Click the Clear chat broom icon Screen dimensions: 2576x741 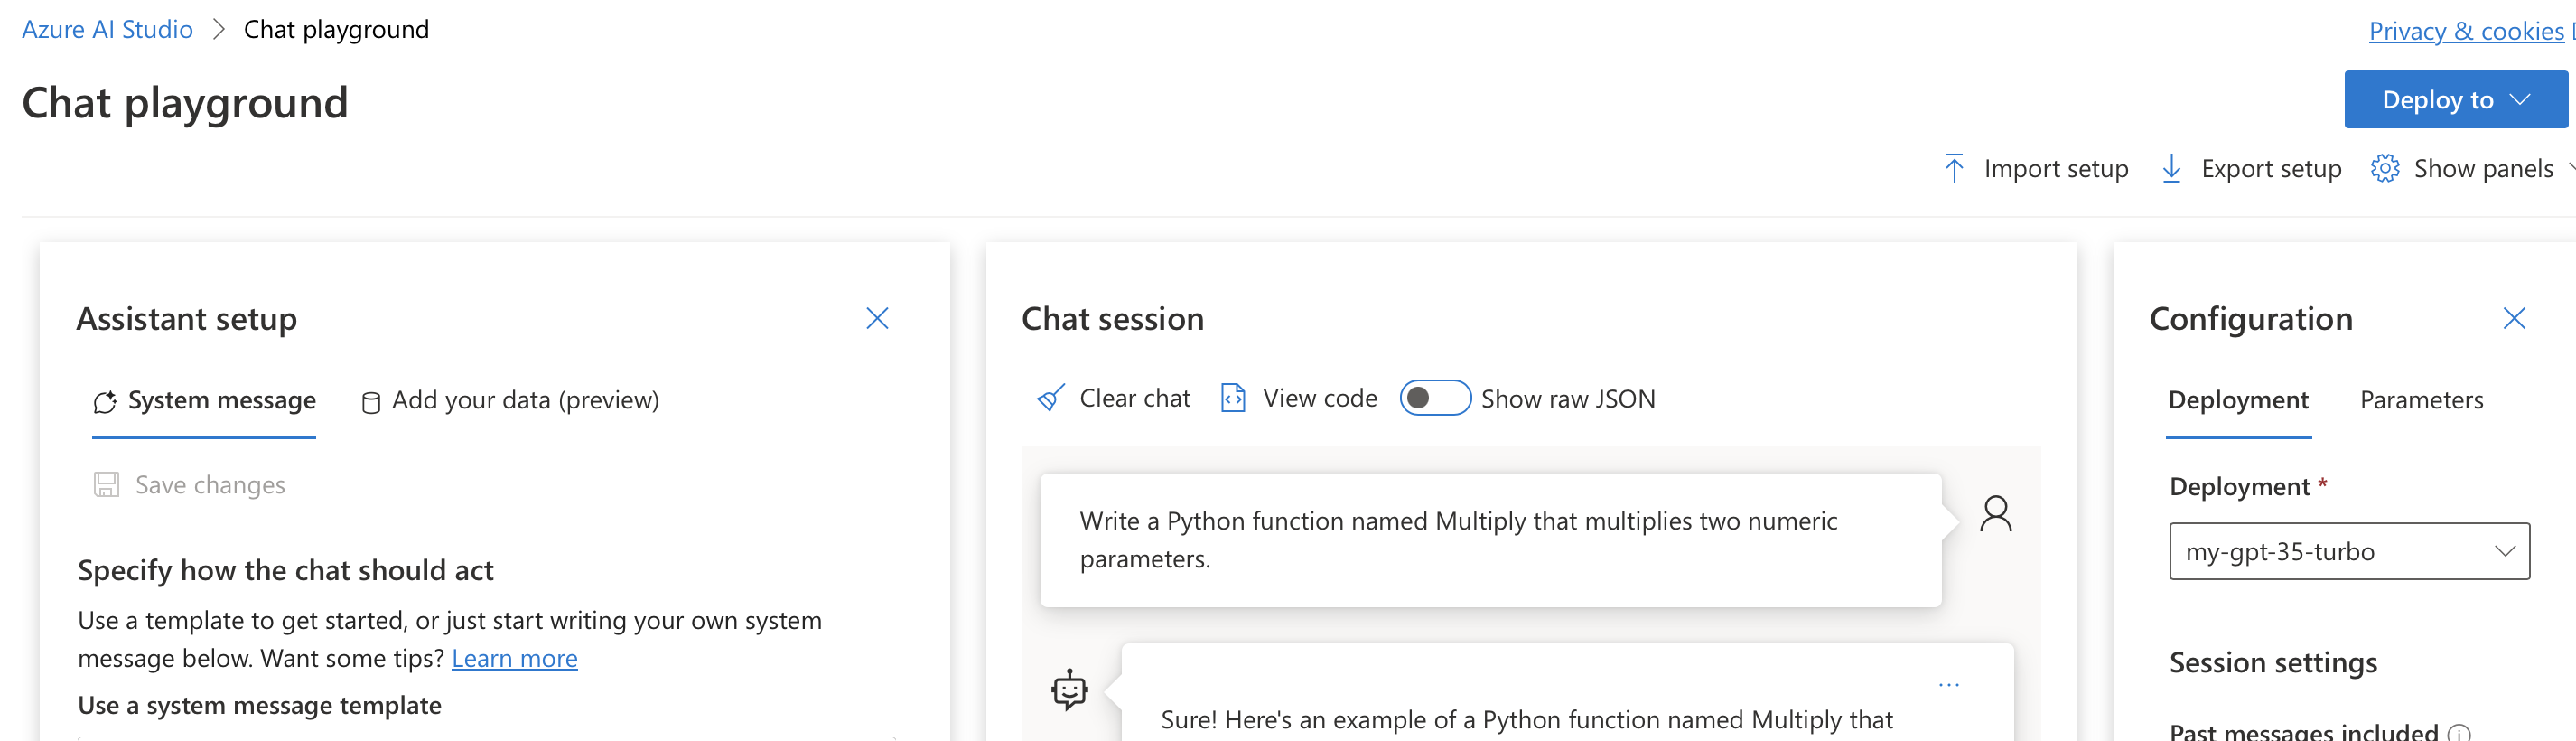coord(1051,399)
